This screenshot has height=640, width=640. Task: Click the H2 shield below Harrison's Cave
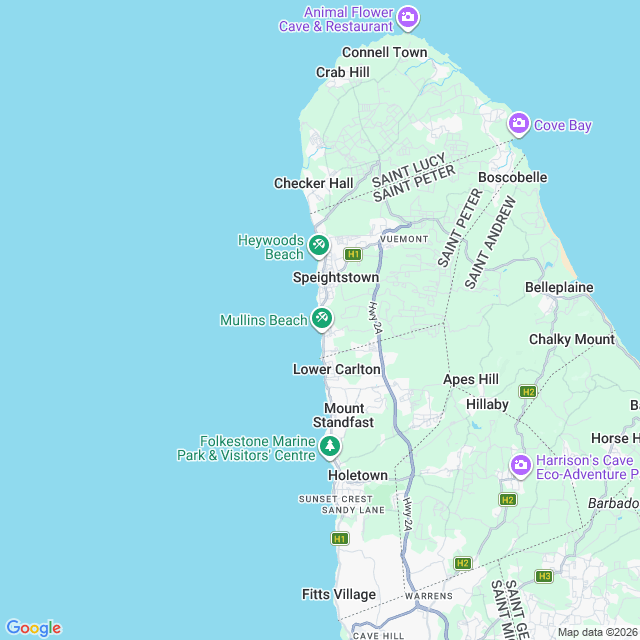point(508,500)
